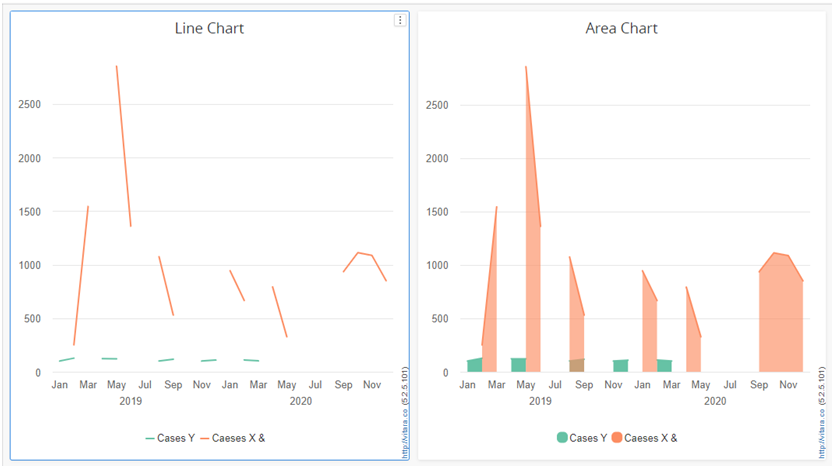834x468 pixels.
Task: Open vitara.co link beside the Area Chart
Action: [x=820, y=410]
